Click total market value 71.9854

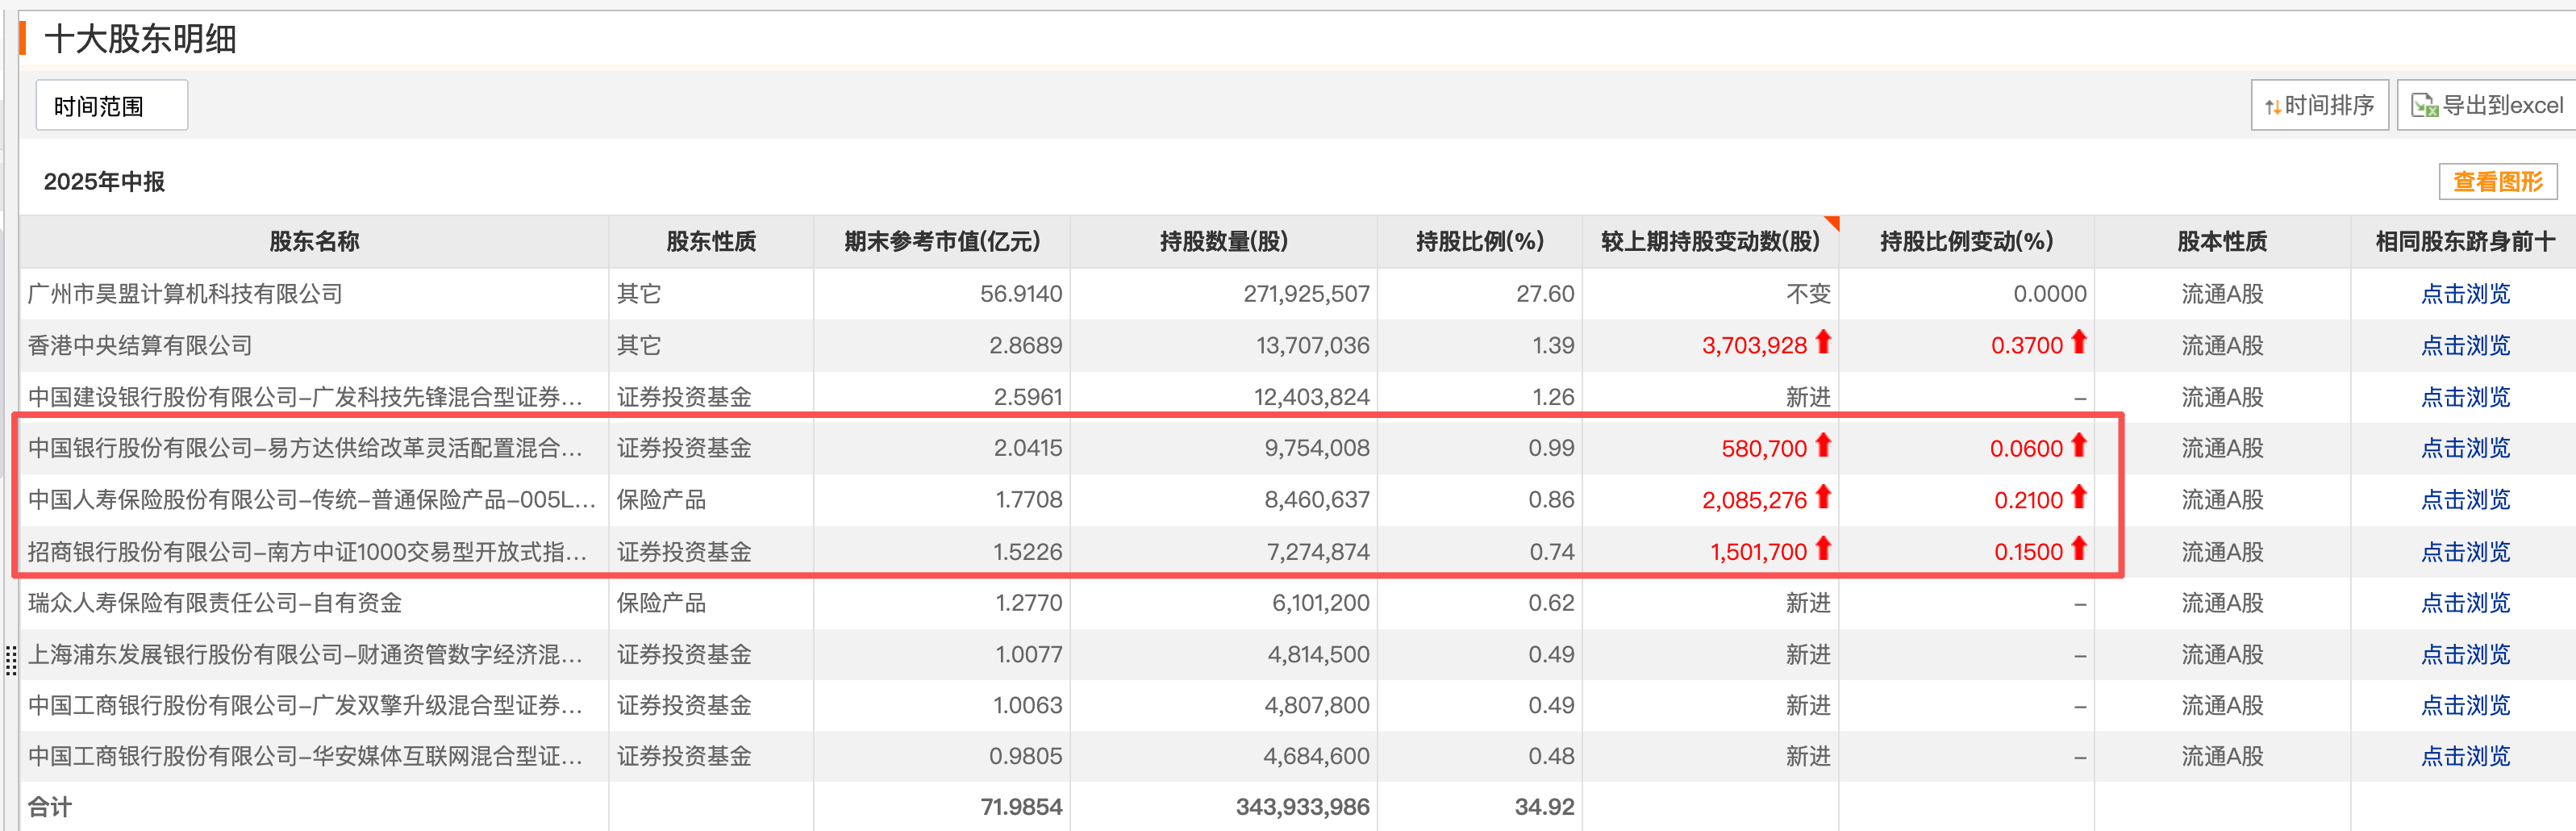(x=1021, y=807)
